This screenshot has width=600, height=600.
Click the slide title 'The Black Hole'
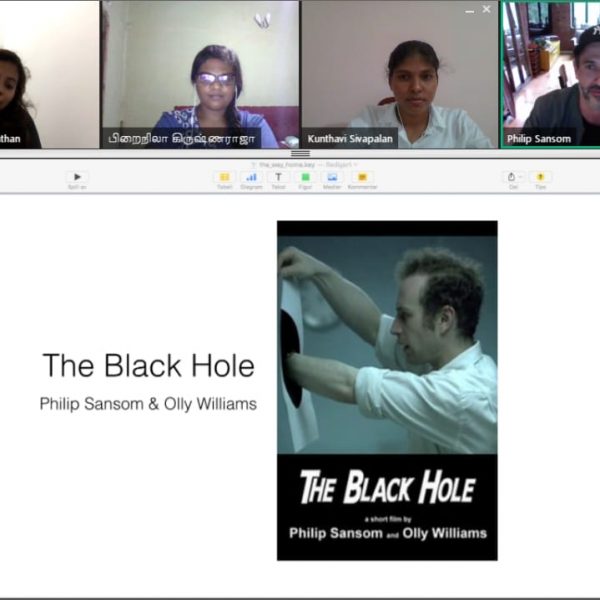pos(148,365)
